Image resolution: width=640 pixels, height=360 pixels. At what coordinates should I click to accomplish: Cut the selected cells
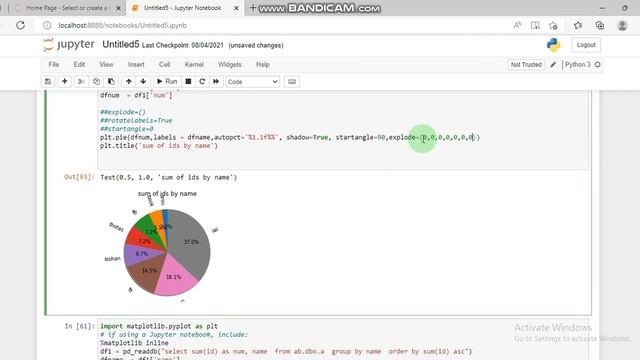point(81,82)
